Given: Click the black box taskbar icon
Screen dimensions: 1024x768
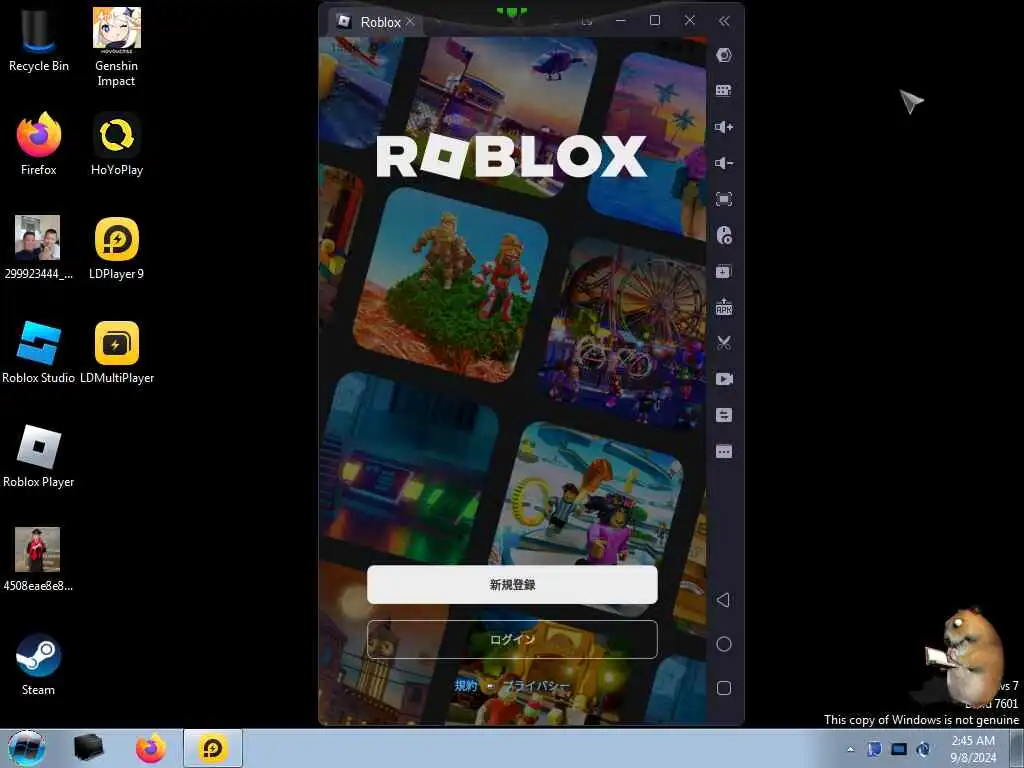Looking at the screenshot, I should [88, 748].
